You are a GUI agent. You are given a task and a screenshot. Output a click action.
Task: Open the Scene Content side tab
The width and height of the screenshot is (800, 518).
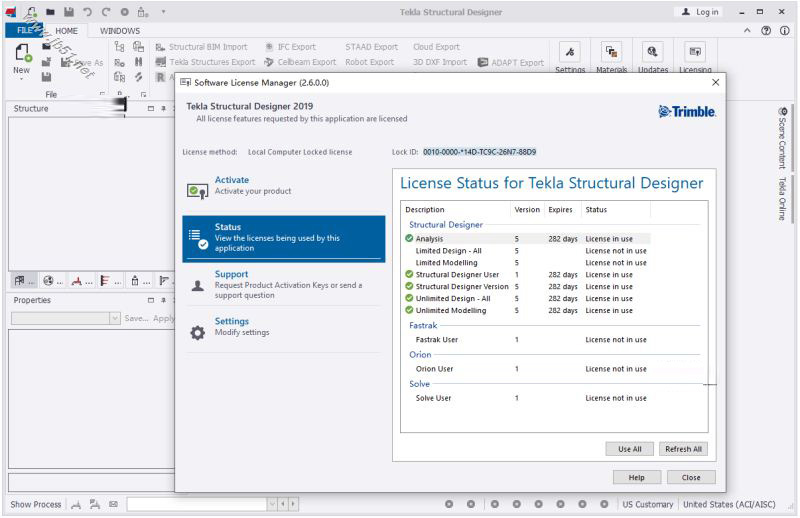pyautogui.click(x=782, y=137)
